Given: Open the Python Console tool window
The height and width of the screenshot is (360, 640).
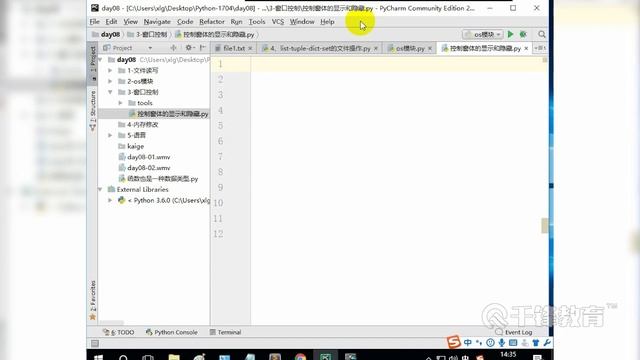Looking at the screenshot, I should coord(171,332).
